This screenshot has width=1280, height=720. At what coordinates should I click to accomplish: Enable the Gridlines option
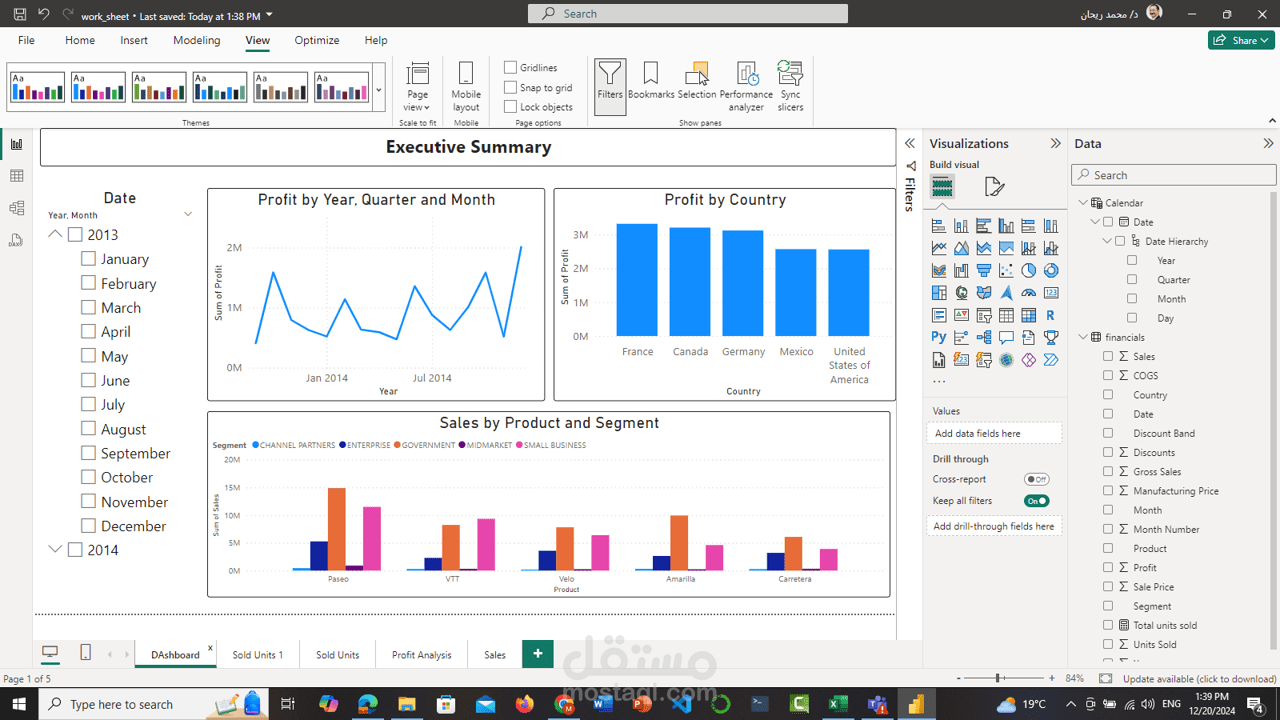(x=511, y=68)
